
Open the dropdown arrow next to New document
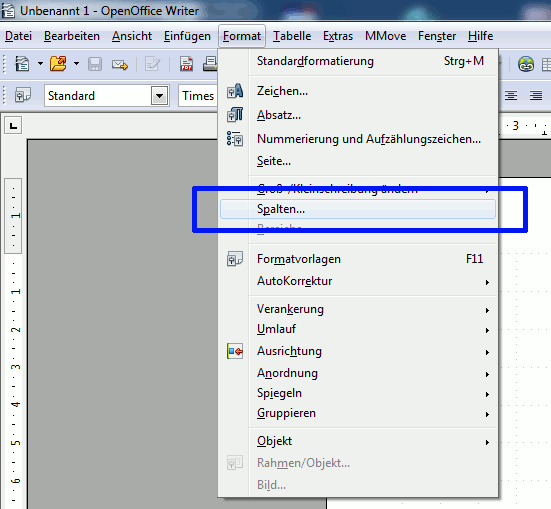click(x=40, y=64)
